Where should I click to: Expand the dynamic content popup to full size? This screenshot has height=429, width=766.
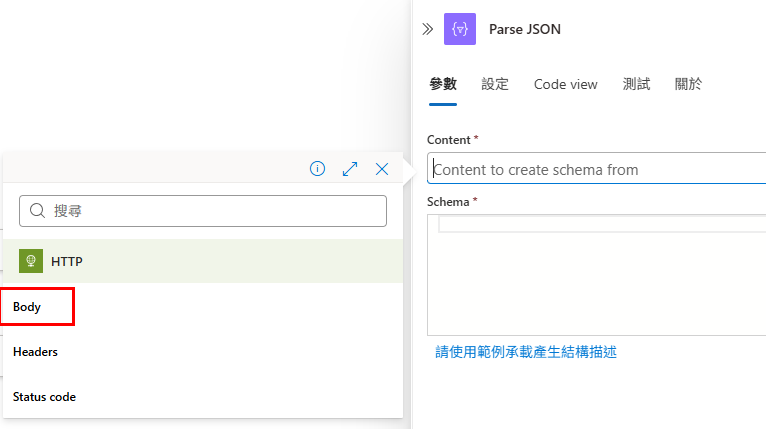coord(350,169)
